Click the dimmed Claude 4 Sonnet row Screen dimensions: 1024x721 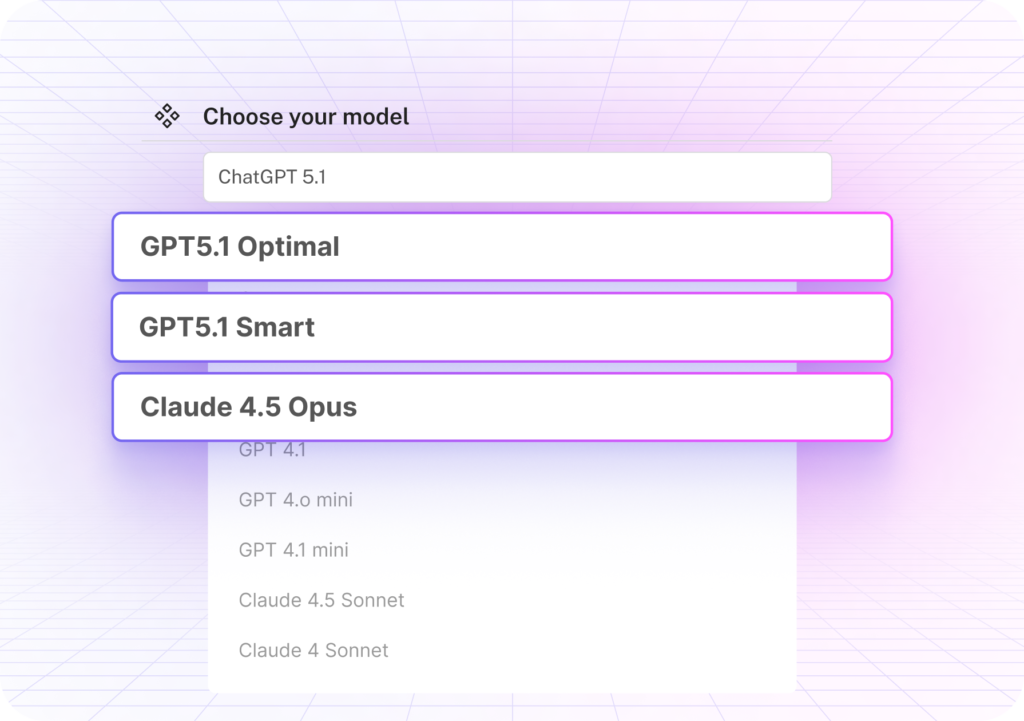click(312, 650)
